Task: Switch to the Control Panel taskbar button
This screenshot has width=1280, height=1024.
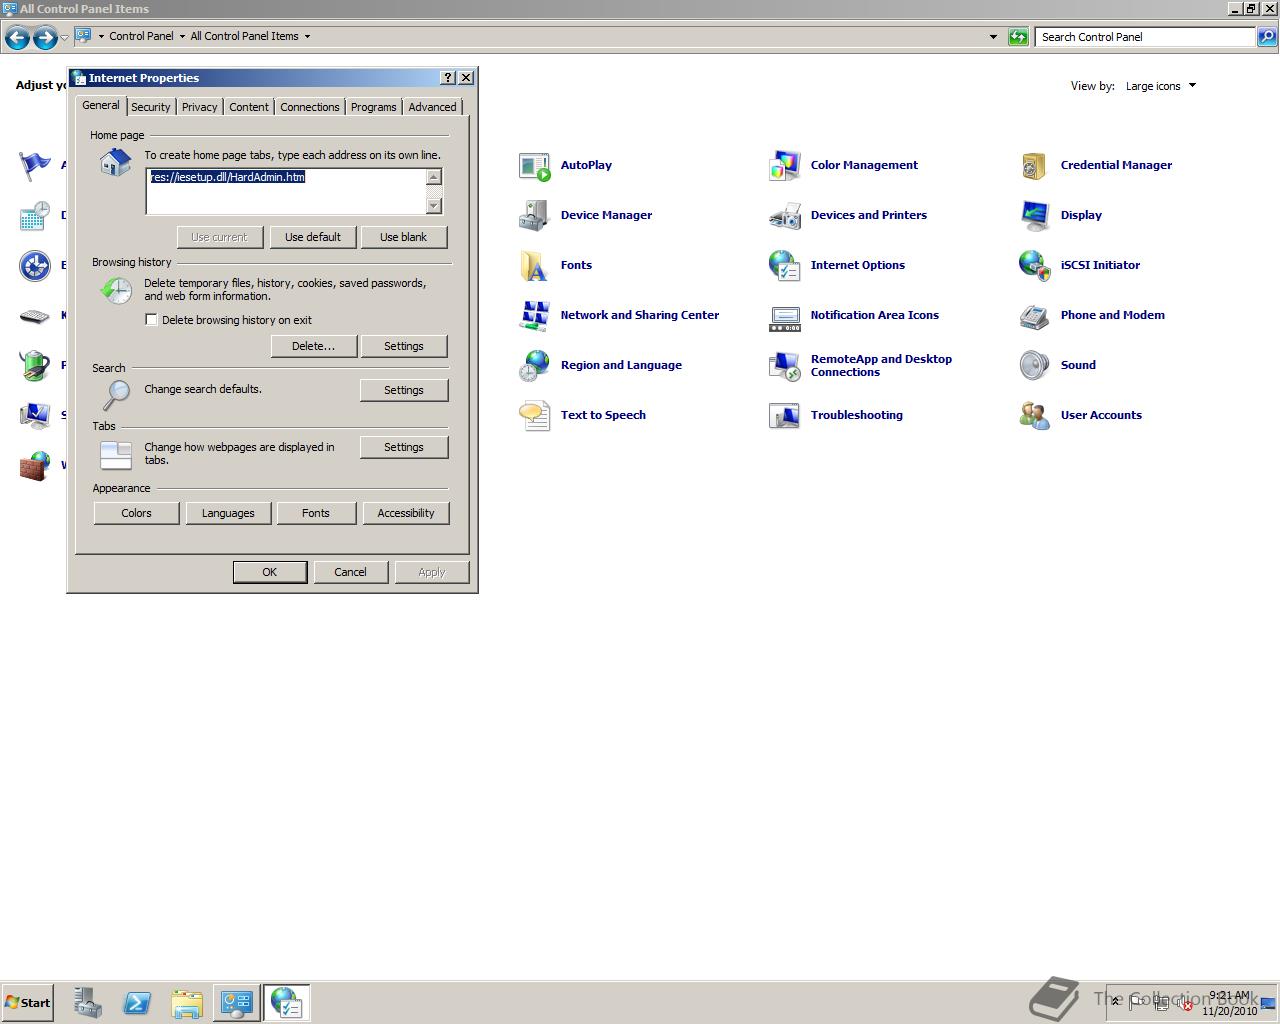Action: [x=237, y=1003]
